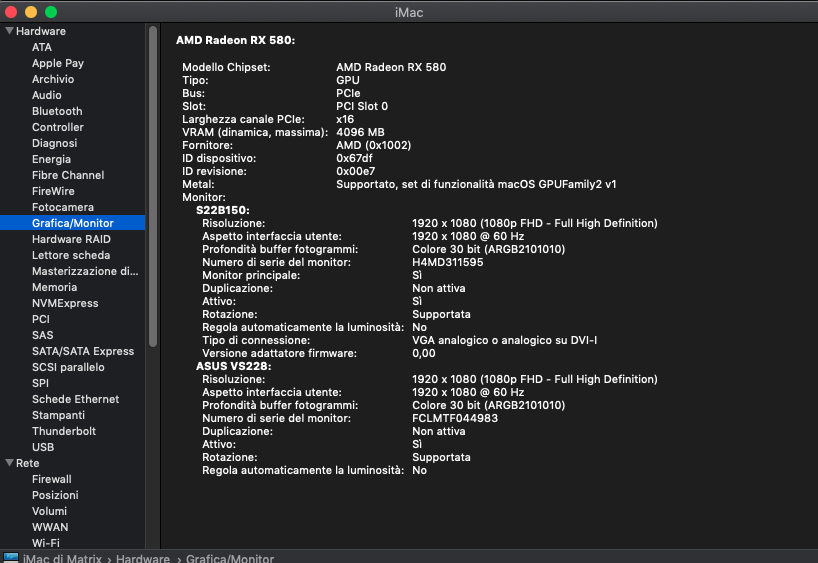Click the serial number FCLMTF044983
The width and height of the screenshot is (818, 563).
[x=455, y=418]
